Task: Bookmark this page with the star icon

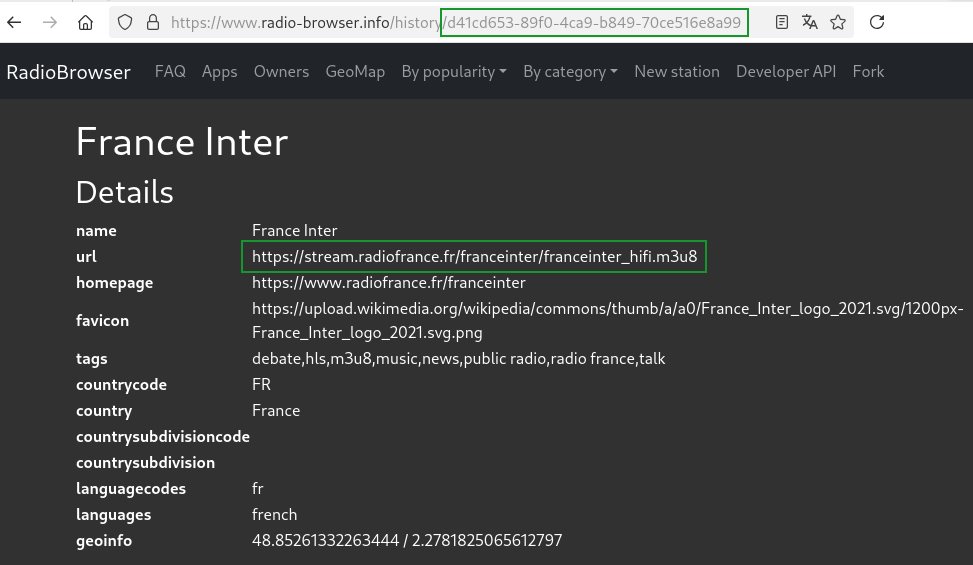Action: tap(838, 22)
